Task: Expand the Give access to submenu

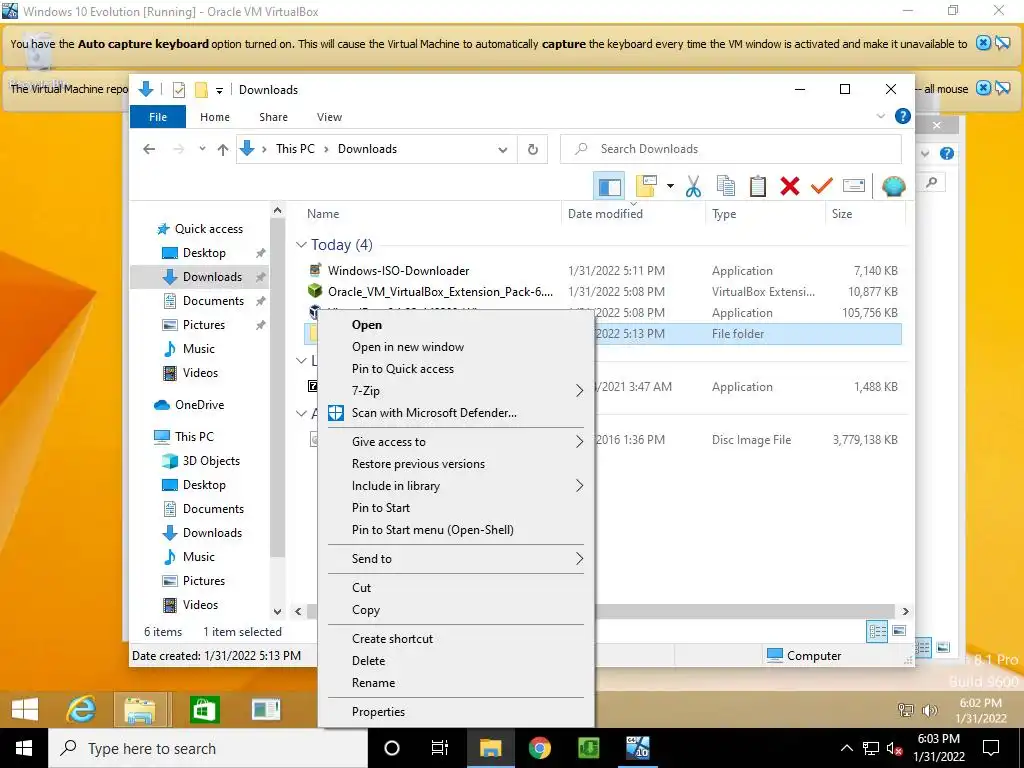Action: (579, 441)
